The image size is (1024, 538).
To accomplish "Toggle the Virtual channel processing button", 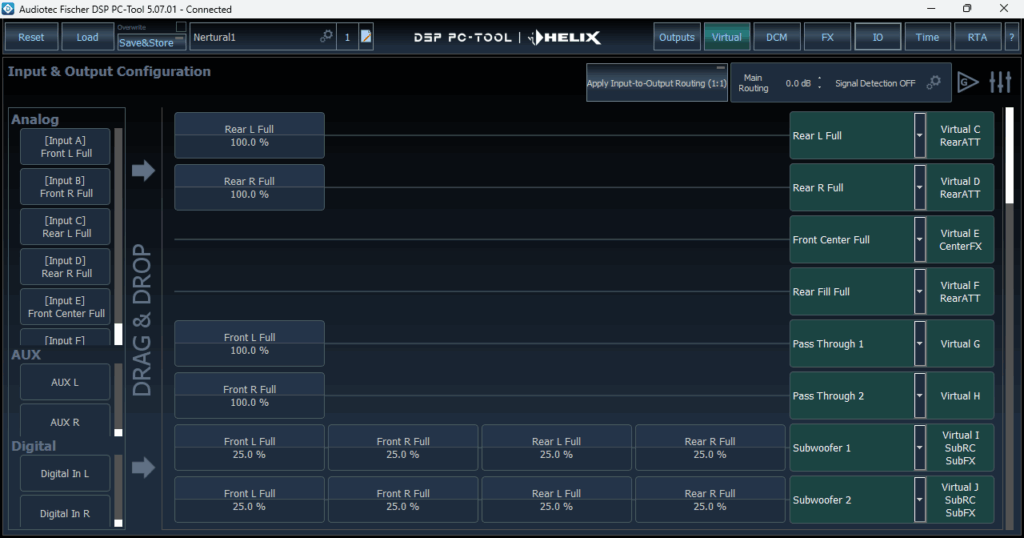I will point(727,37).
